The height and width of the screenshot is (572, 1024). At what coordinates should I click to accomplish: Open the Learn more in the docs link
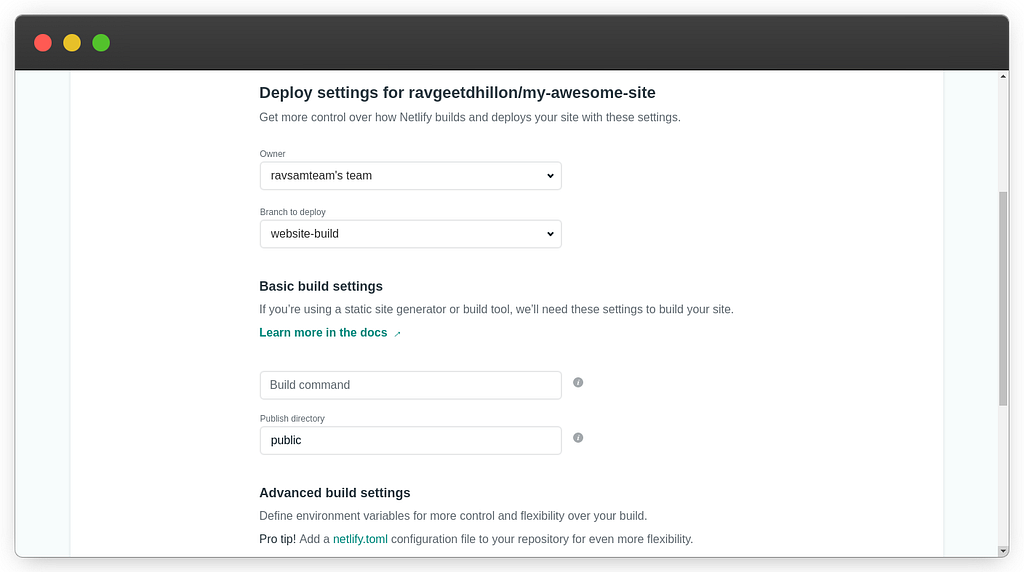[x=323, y=333]
